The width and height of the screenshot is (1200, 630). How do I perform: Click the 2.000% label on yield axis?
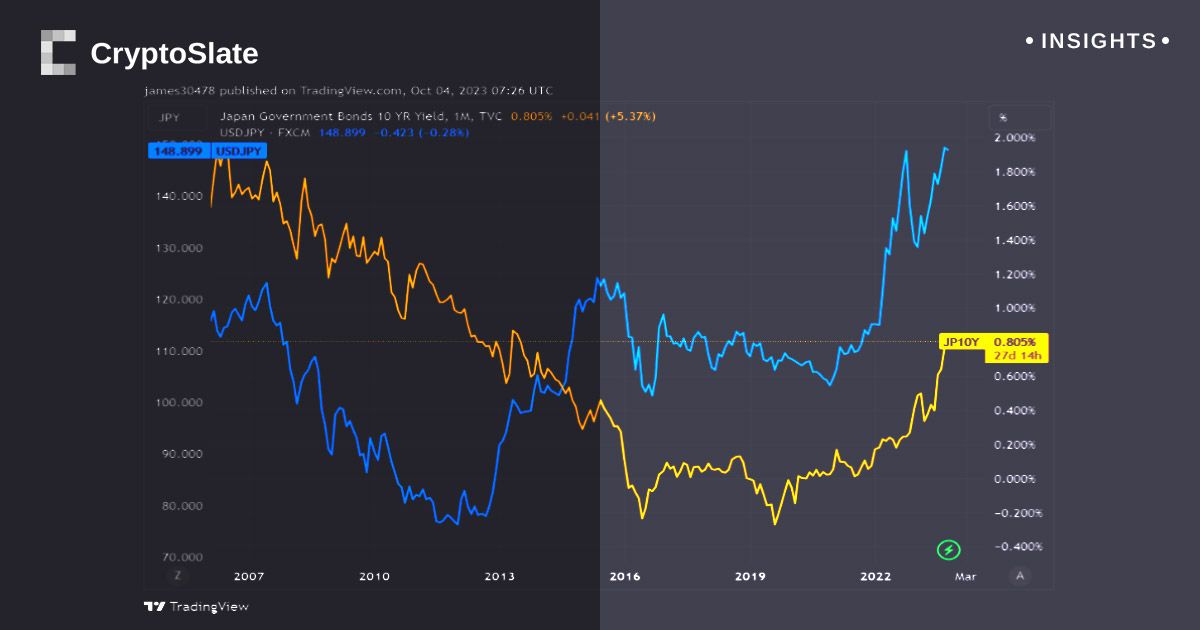click(x=1014, y=138)
